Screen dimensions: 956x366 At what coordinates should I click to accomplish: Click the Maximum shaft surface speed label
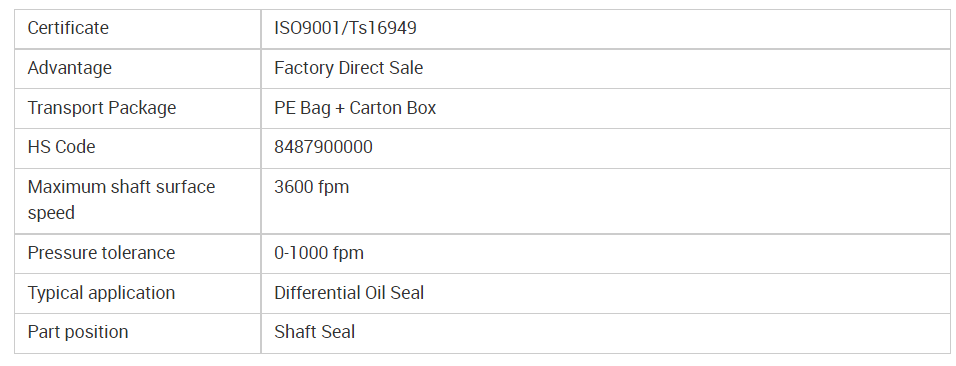[x=121, y=199]
